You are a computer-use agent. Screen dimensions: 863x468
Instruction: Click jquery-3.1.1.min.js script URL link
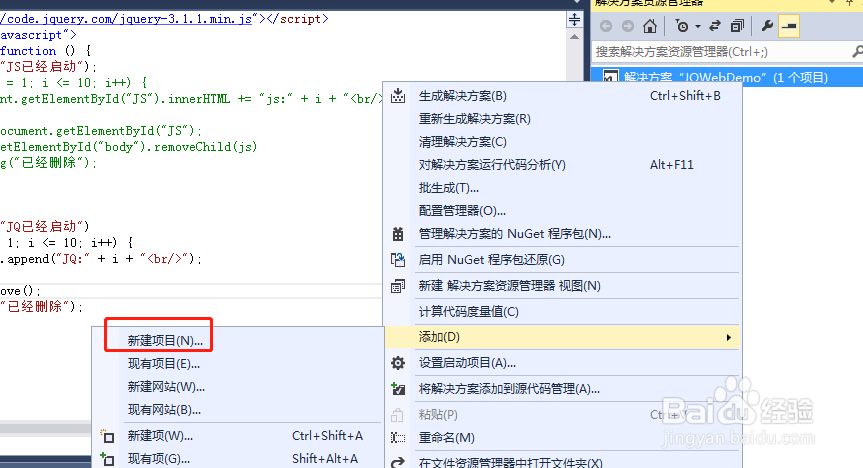(x=126, y=19)
